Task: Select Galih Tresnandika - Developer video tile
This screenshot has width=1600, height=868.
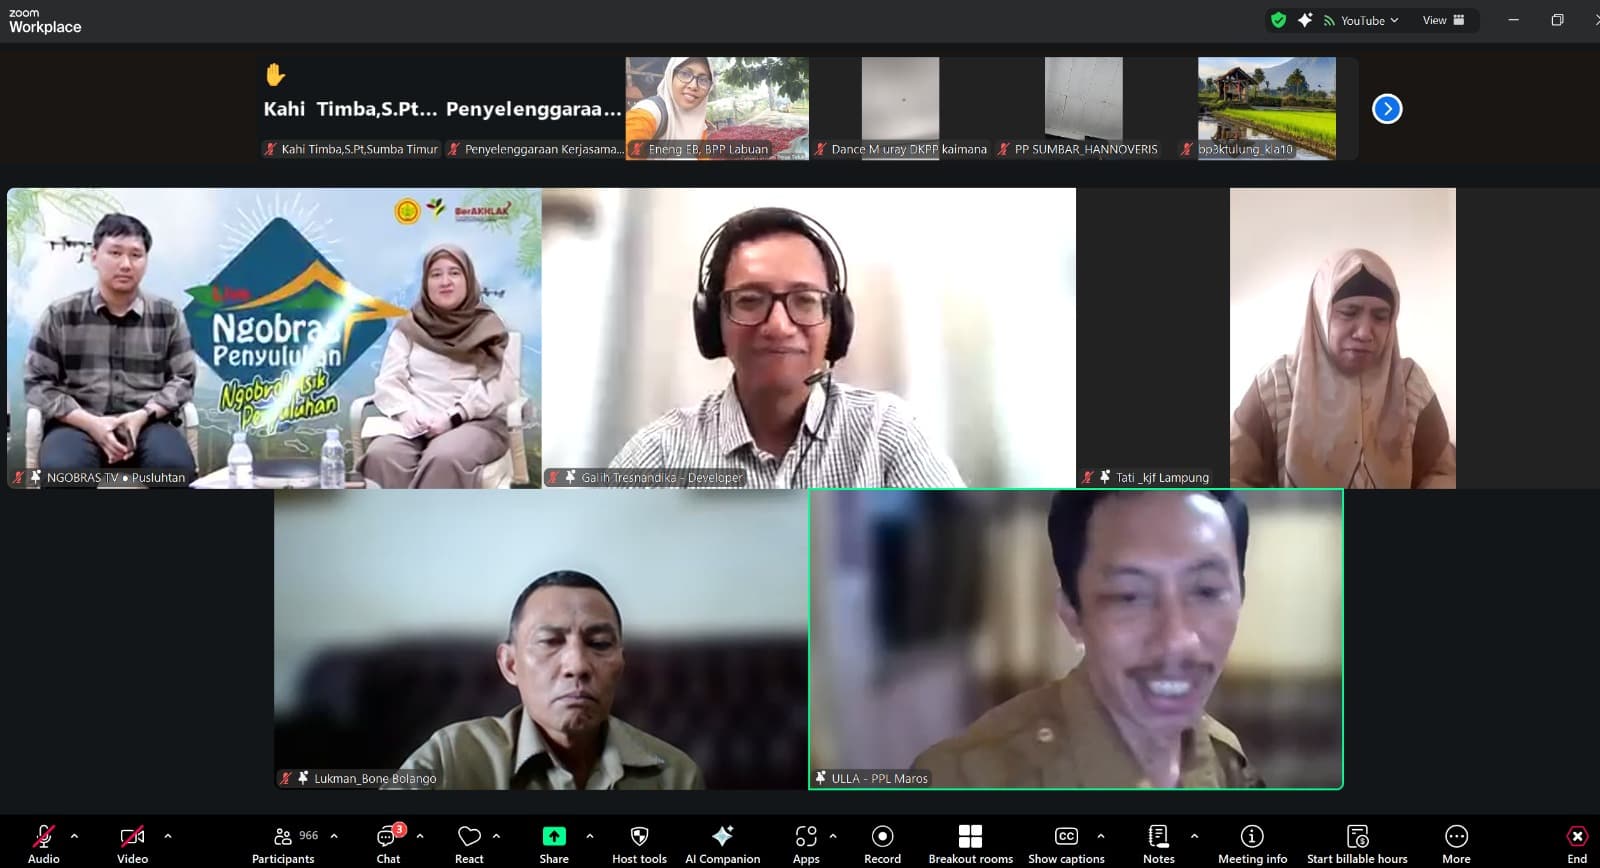Action: point(809,338)
